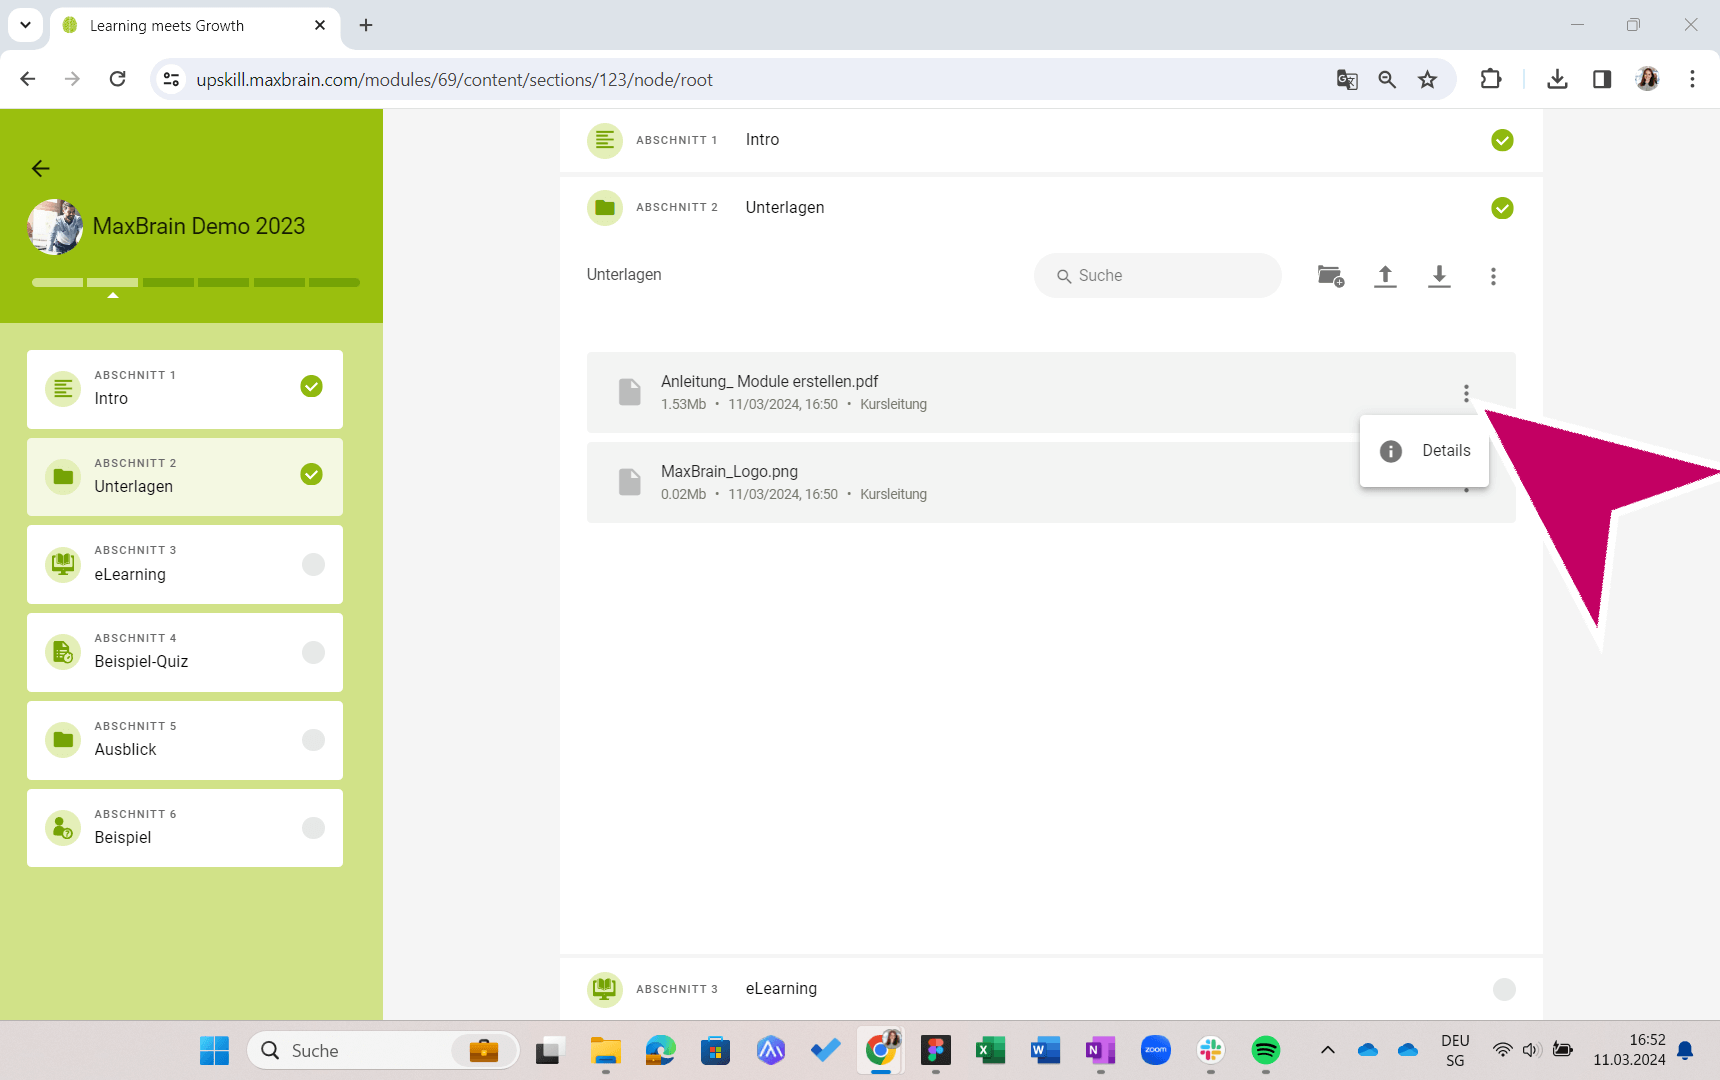Viewport: 1720px width, 1080px height.
Task: Open Abschnitt 1 Intro in sidebar
Action: point(185,389)
